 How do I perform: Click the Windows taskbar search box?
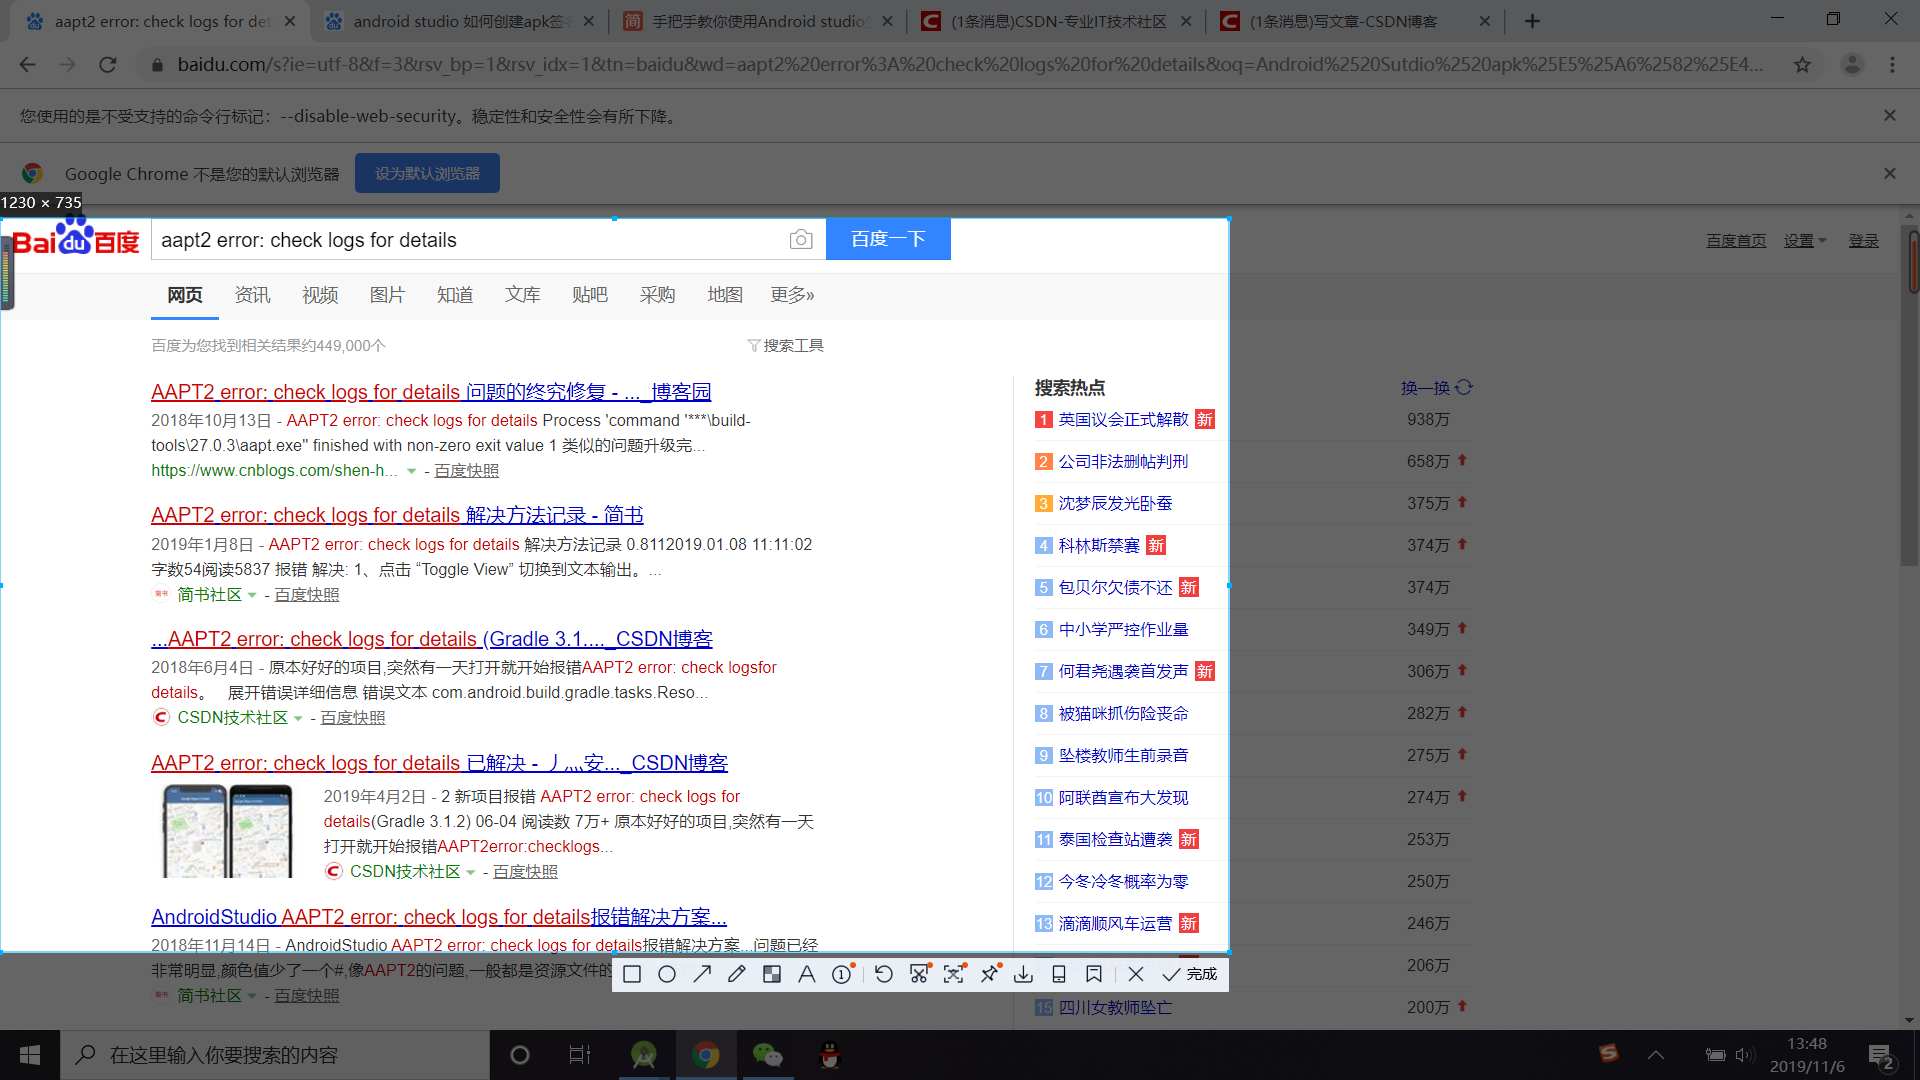click(x=275, y=1055)
